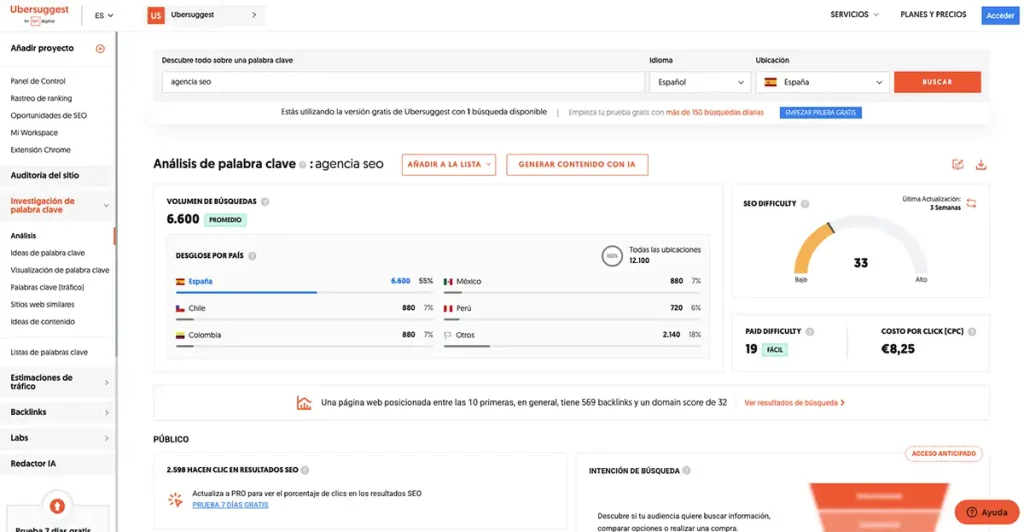Viewport: 1024px width, 532px height.
Task: Click the Colombia flag icon
Action: [x=180, y=335]
